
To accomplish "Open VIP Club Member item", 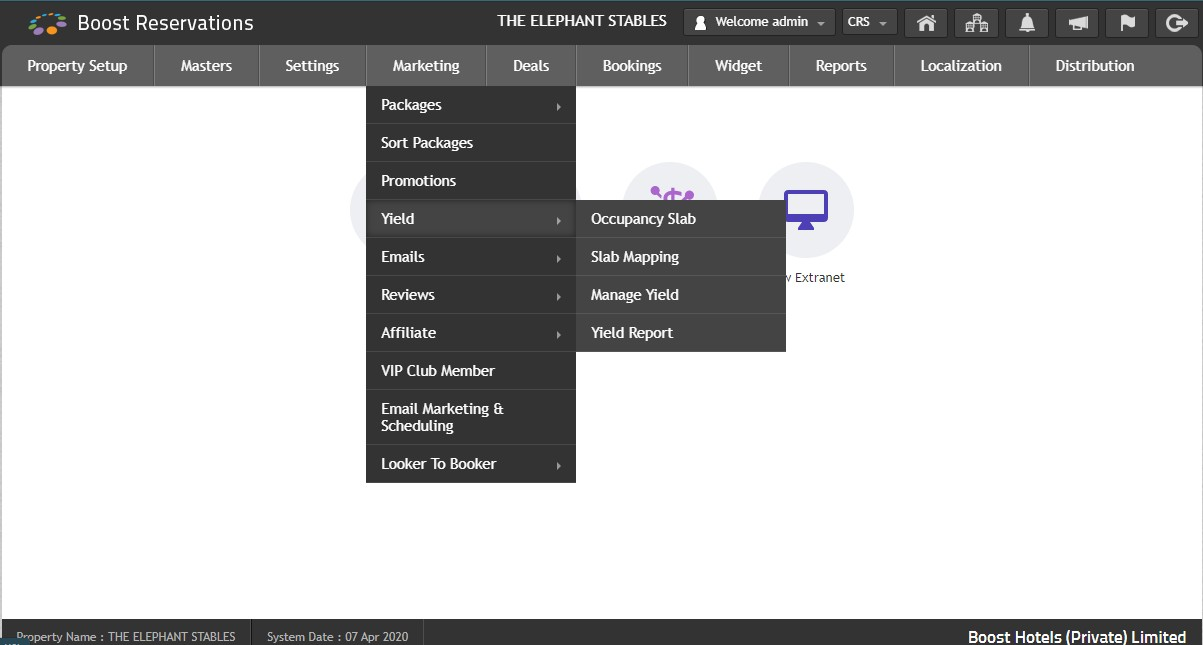I will [470, 371].
